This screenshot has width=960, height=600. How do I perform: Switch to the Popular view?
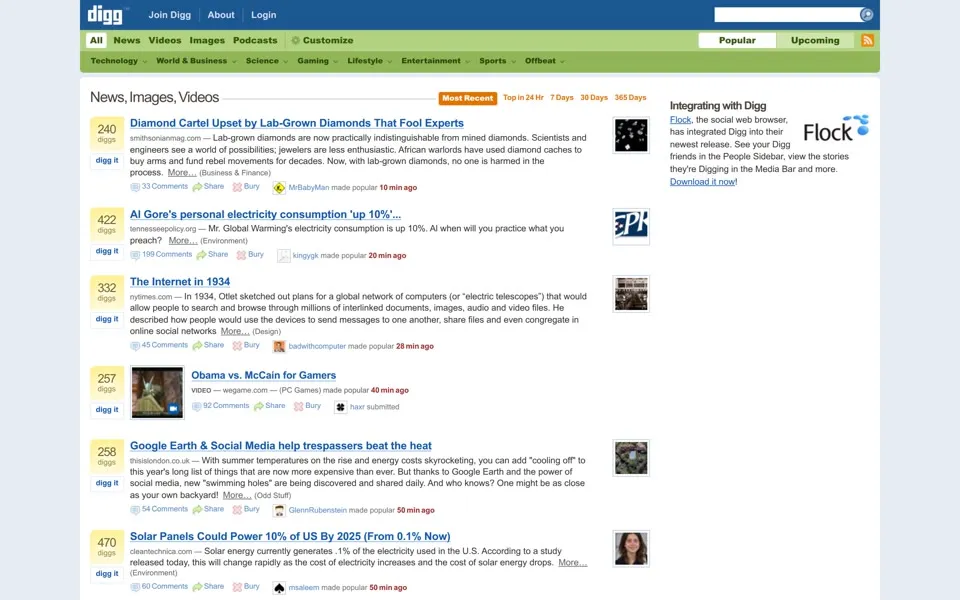pos(737,40)
